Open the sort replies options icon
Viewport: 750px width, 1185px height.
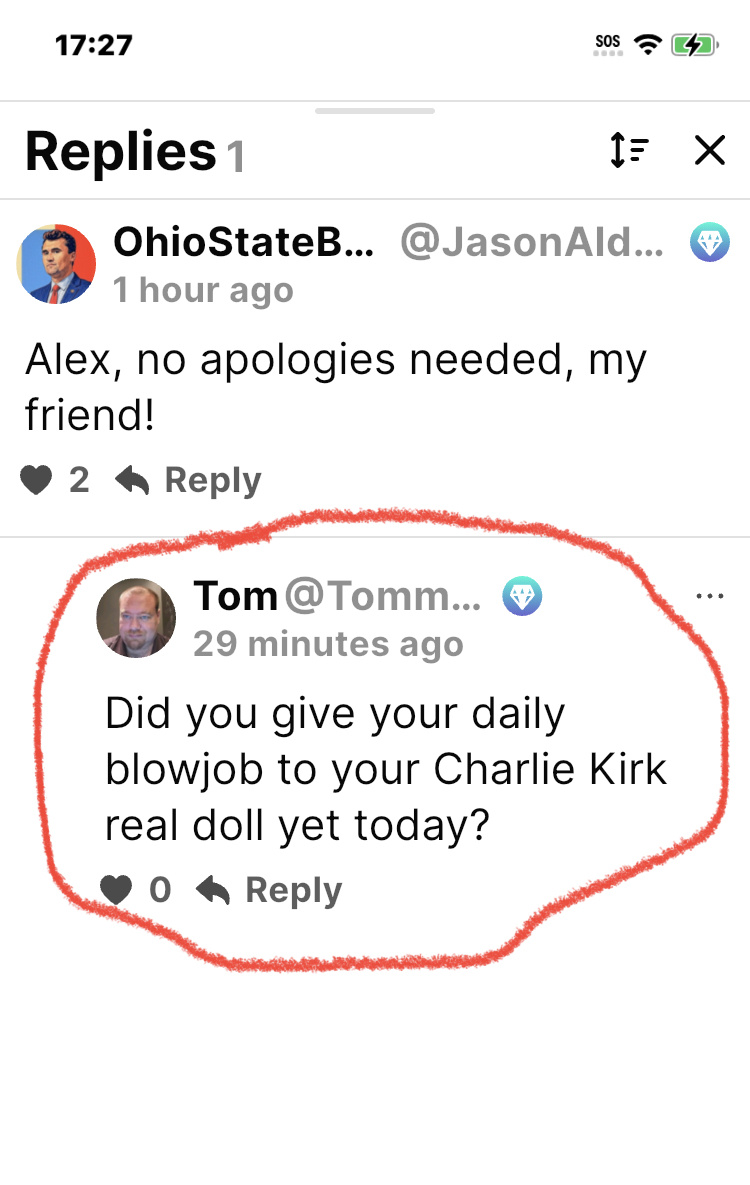click(629, 151)
